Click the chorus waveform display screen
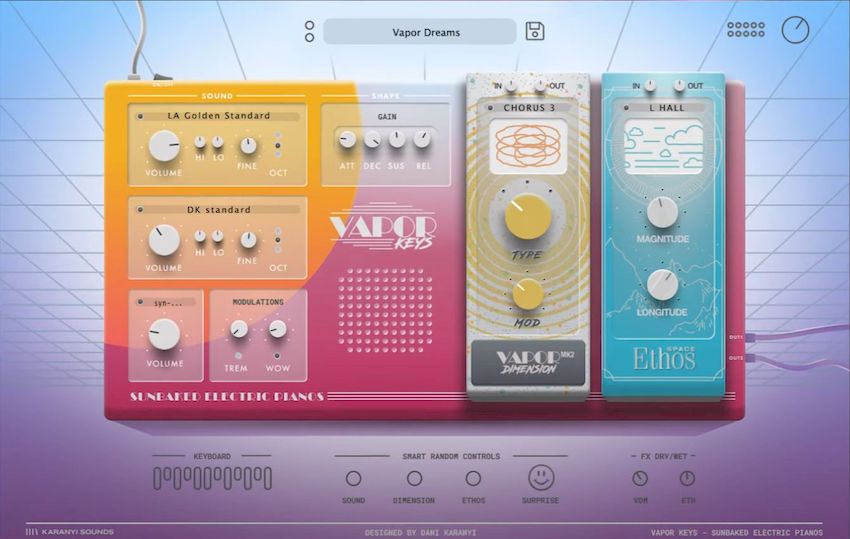This screenshot has height=539, width=850. click(x=528, y=146)
